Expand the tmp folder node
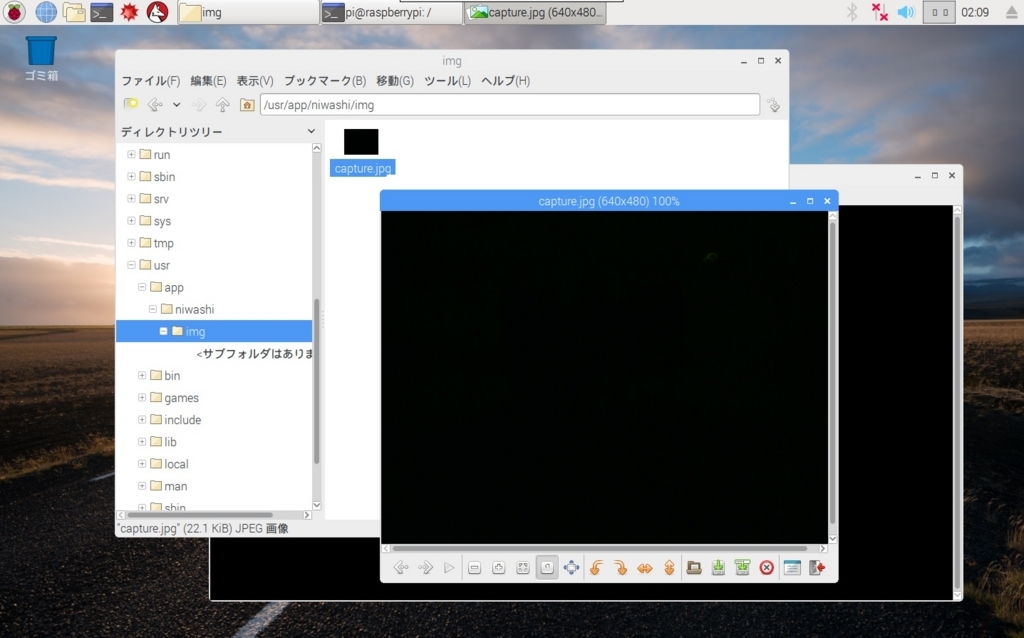 131,243
